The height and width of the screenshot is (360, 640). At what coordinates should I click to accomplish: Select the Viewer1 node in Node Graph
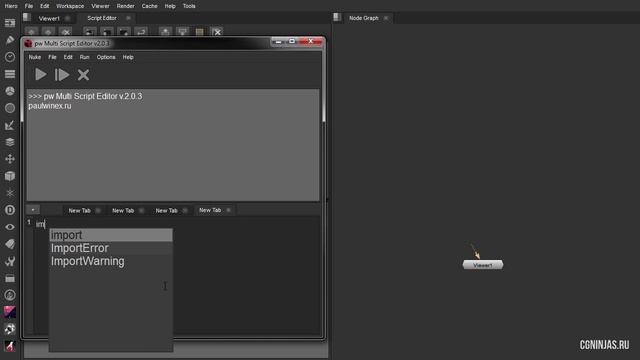[x=483, y=265]
